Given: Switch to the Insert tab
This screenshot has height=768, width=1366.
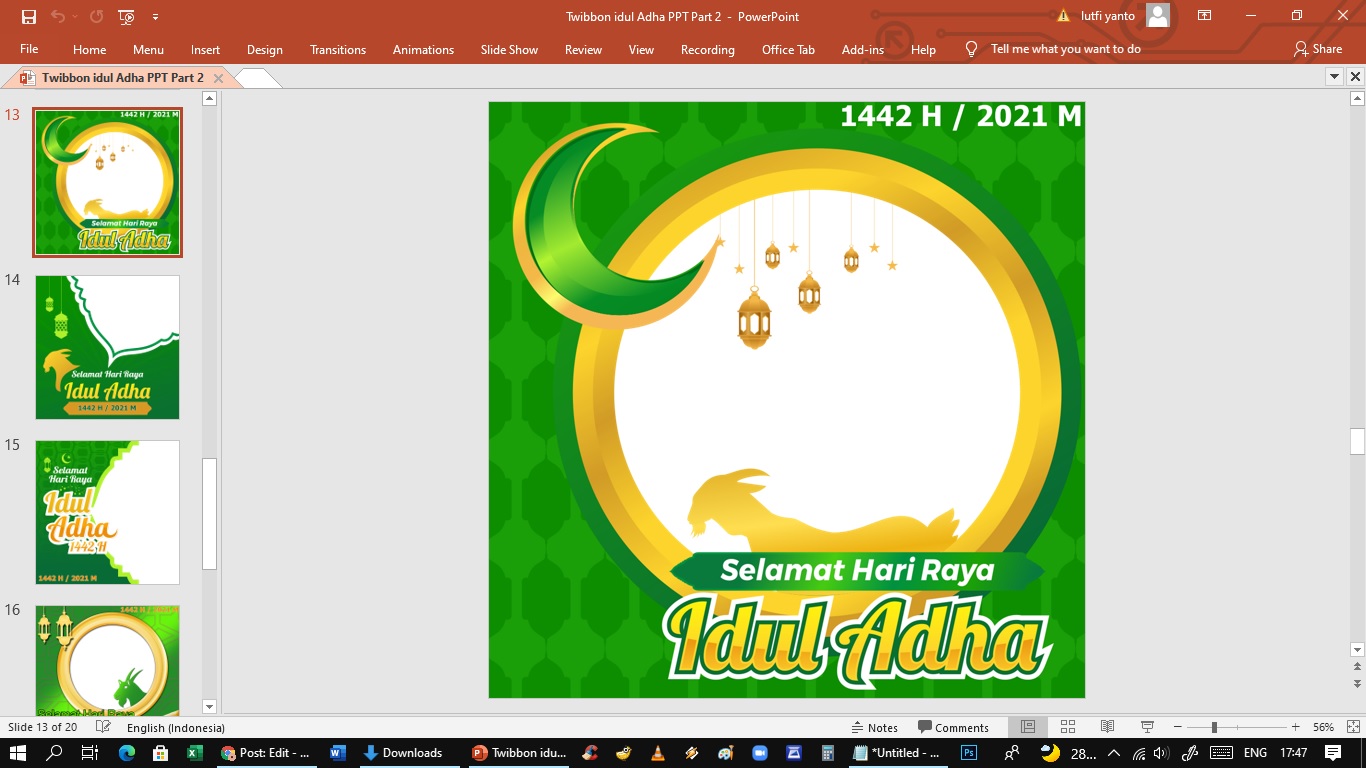Looking at the screenshot, I should (205, 49).
